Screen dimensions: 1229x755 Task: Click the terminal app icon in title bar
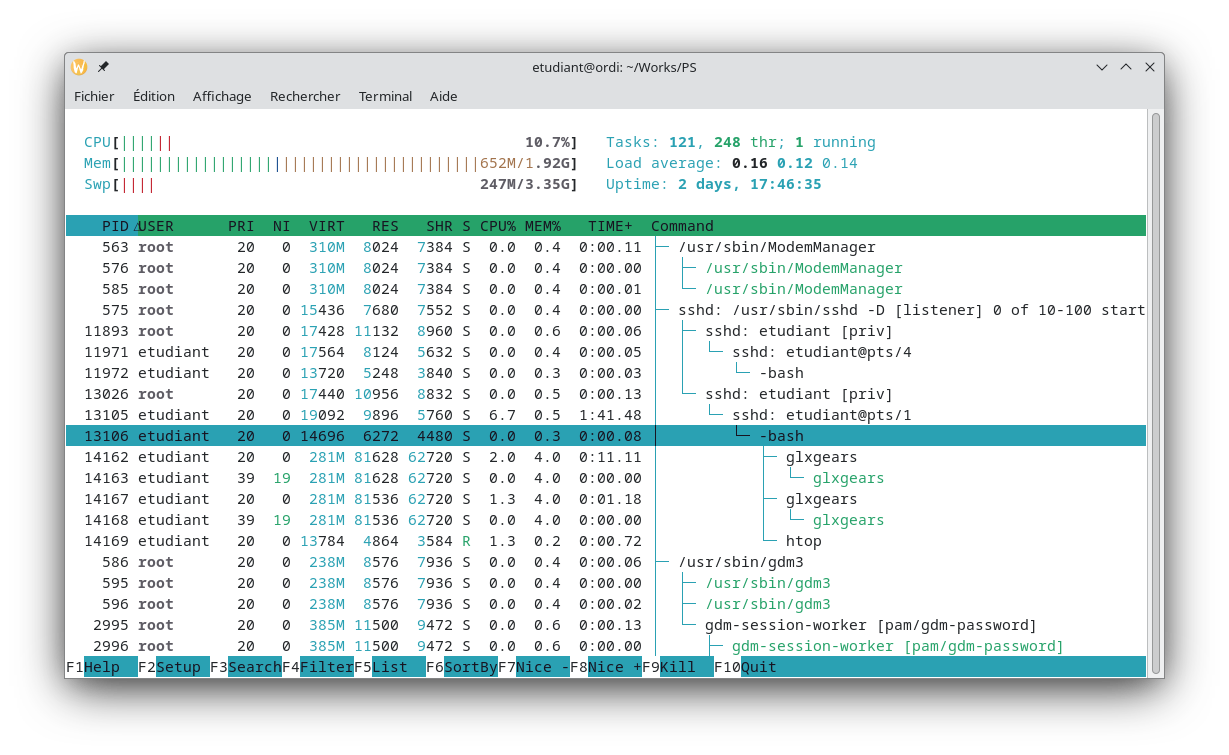click(79, 67)
